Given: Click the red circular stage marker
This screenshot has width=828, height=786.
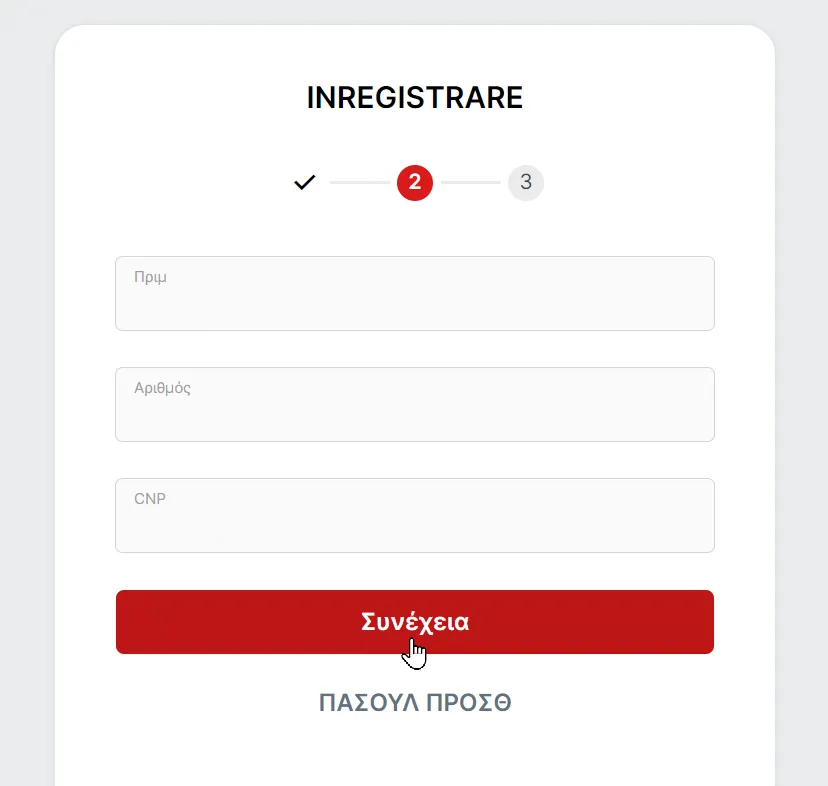Looking at the screenshot, I should point(415,183).
